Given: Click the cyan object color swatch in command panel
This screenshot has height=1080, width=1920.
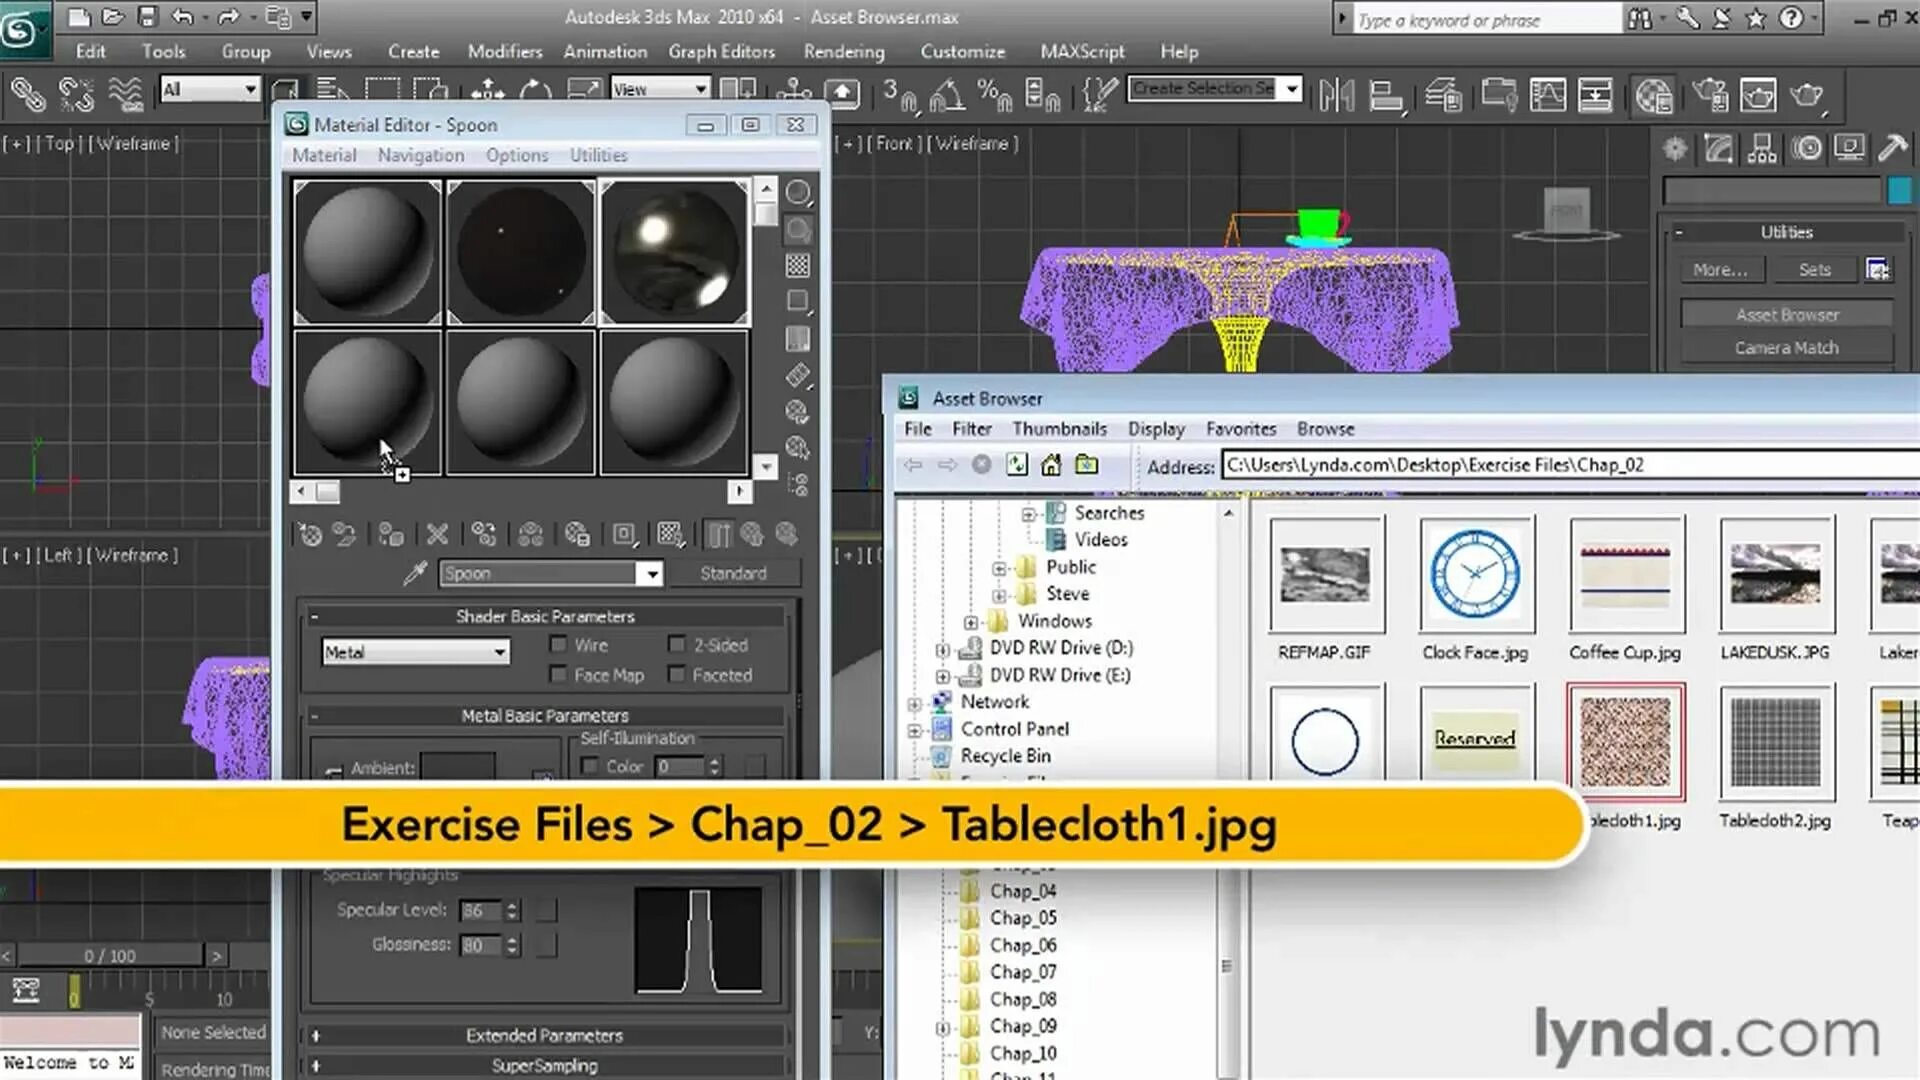Looking at the screenshot, I should click(1900, 190).
